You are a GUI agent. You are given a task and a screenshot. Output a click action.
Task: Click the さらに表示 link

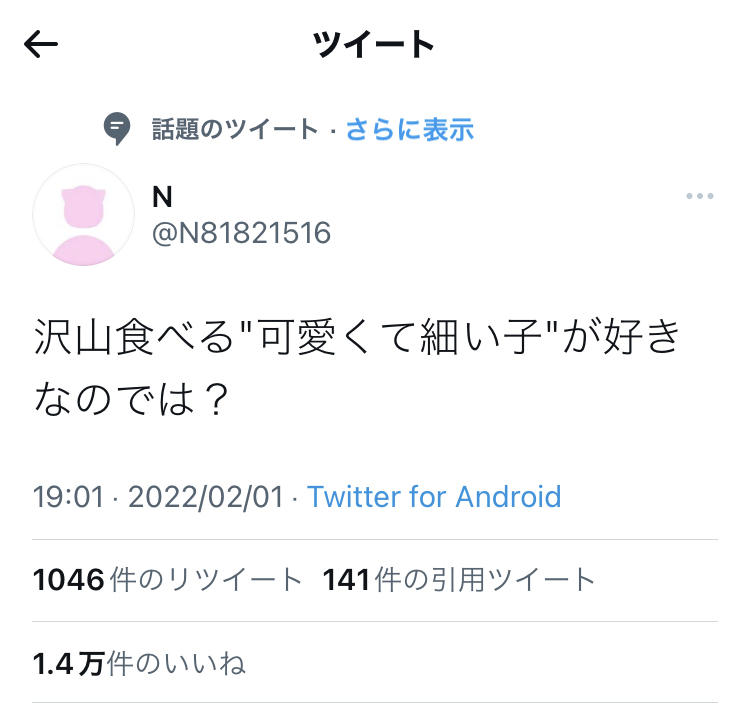click(x=410, y=129)
